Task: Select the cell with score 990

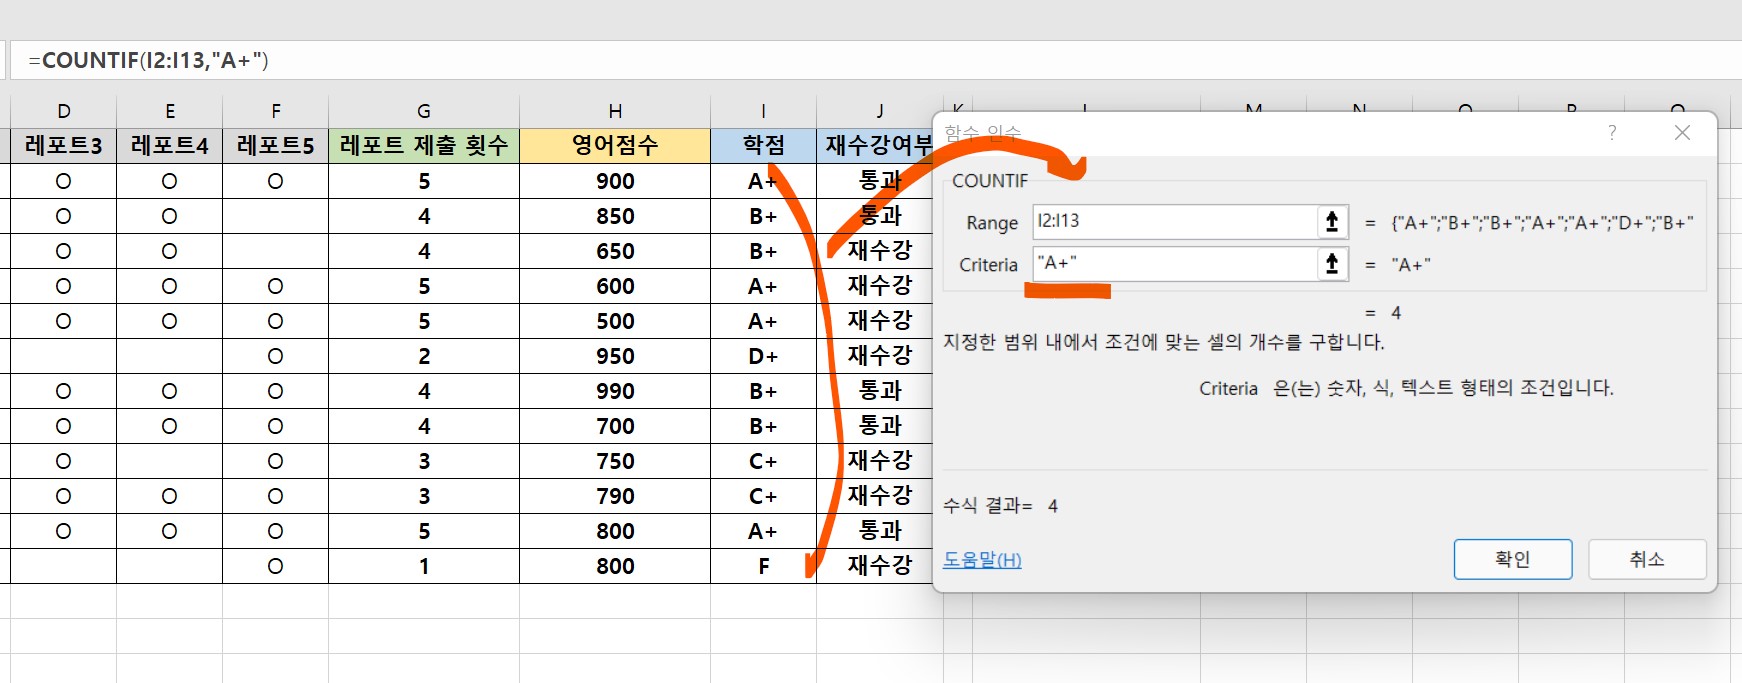Action: [615, 391]
